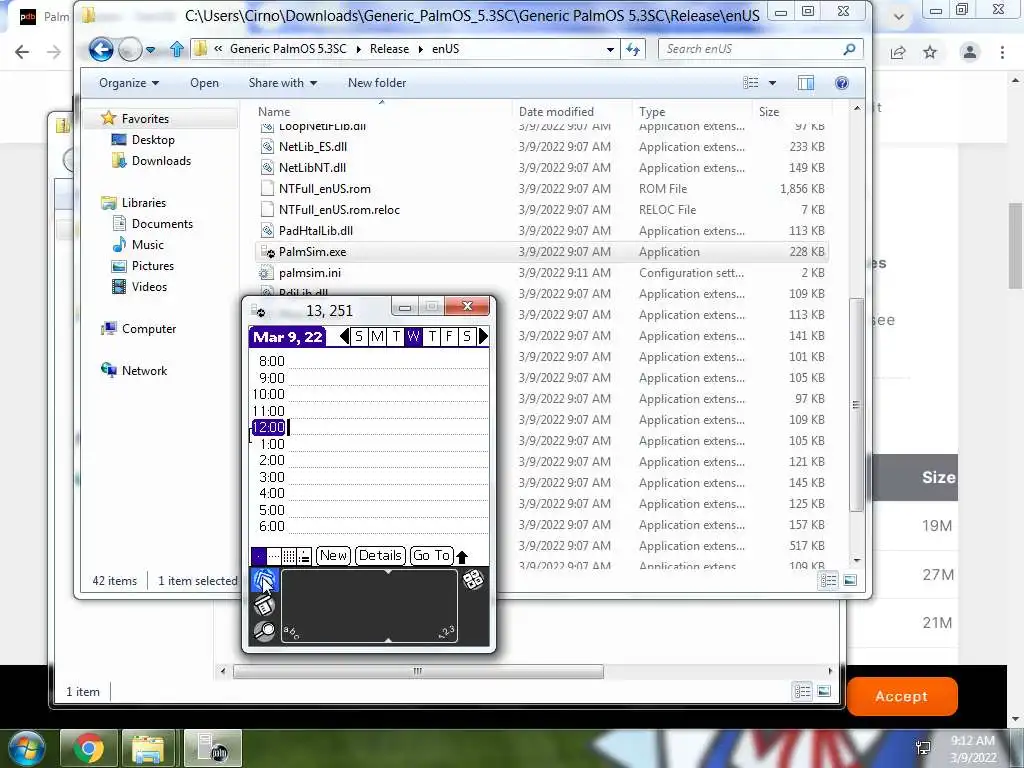
Task: Tap the Palm Menu silkscreen icon
Action: 264,606
